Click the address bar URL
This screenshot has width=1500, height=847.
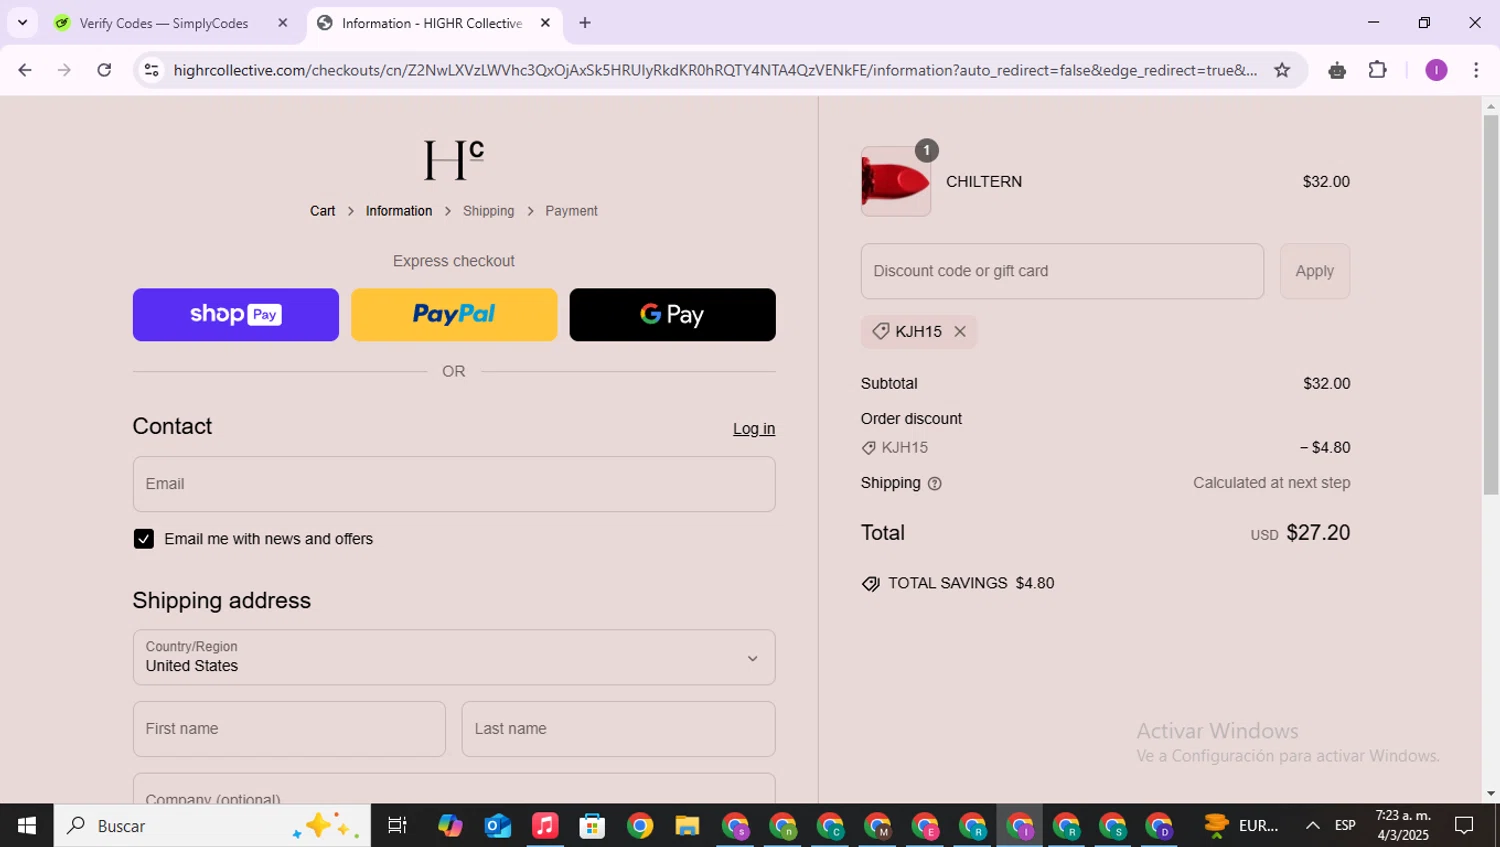pyautogui.click(x=715, y=70)
